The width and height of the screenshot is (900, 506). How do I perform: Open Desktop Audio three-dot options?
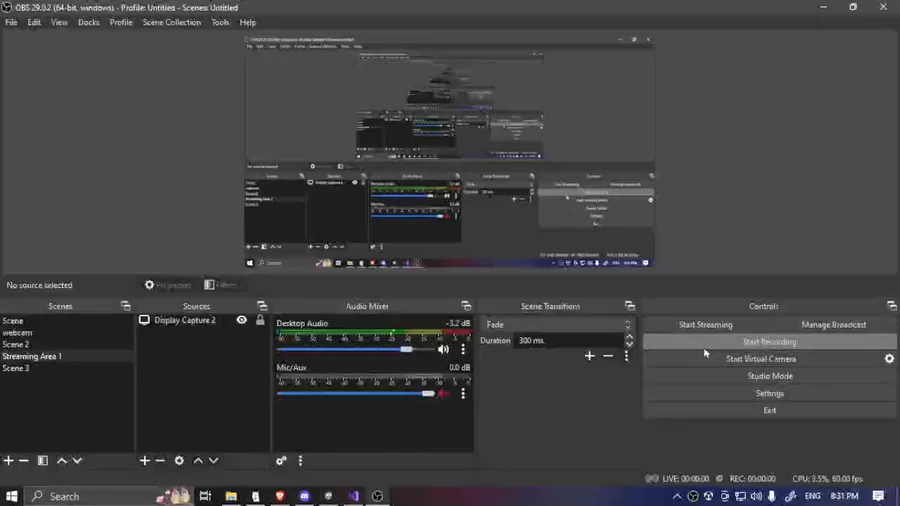point(463,349)
